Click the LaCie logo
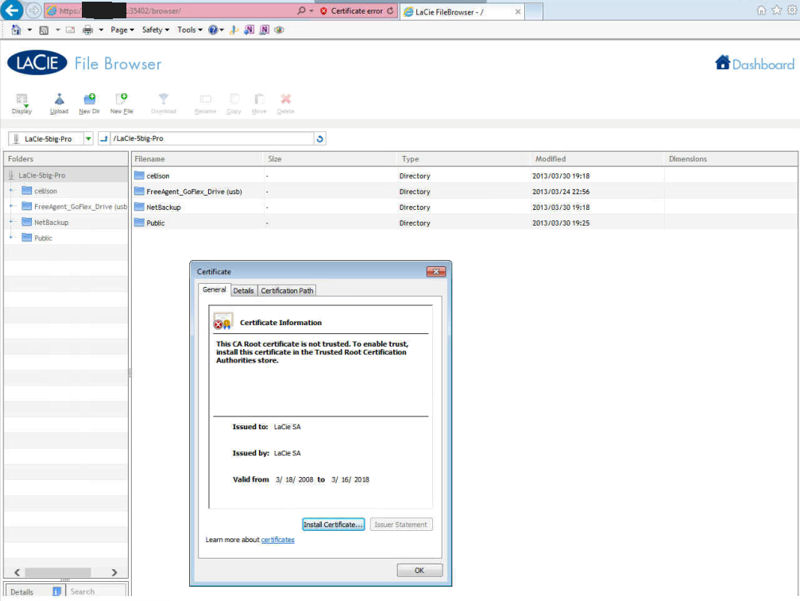800x601 pixels. point(37,63)
